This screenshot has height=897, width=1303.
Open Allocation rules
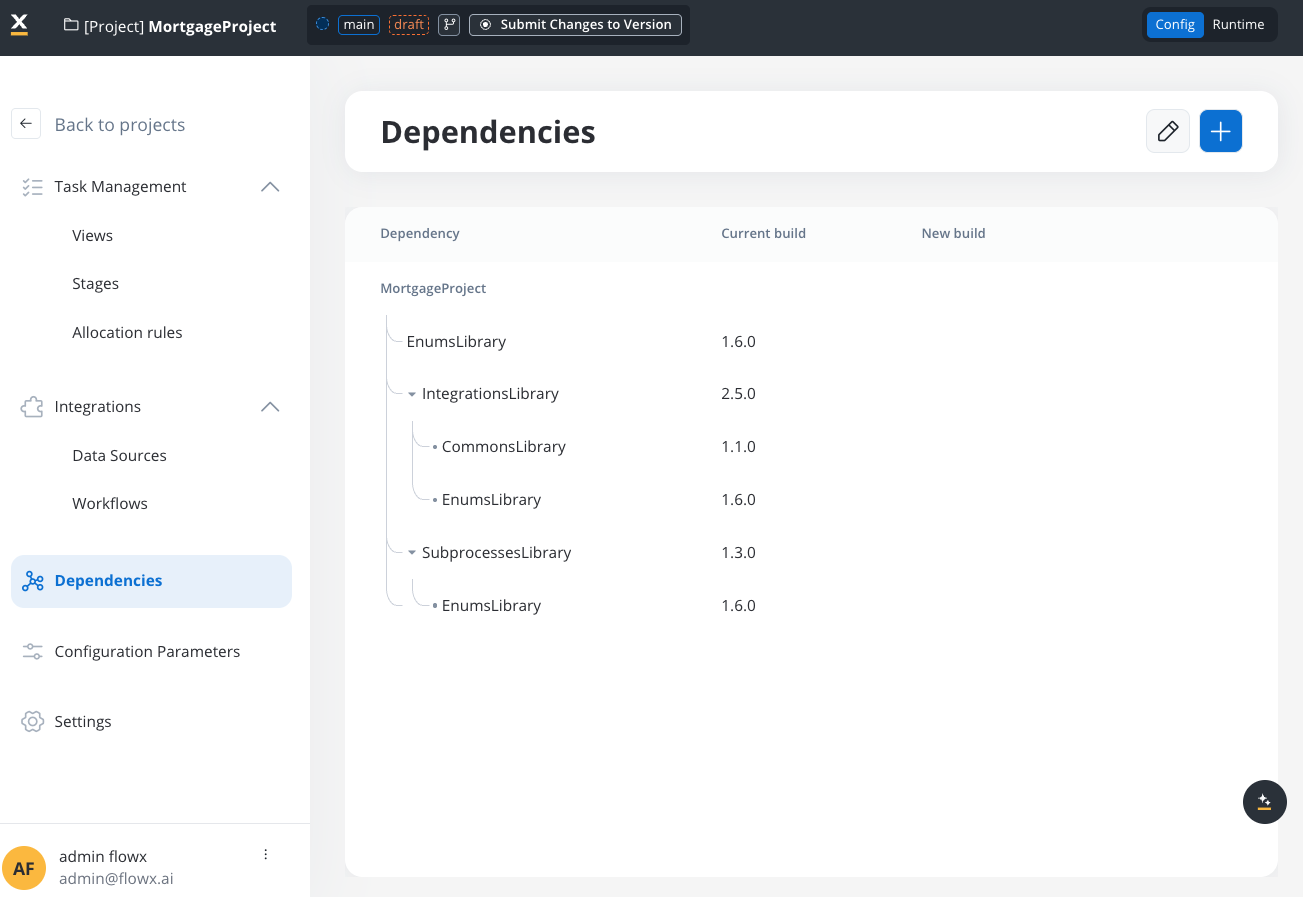(x=127, y=333)
